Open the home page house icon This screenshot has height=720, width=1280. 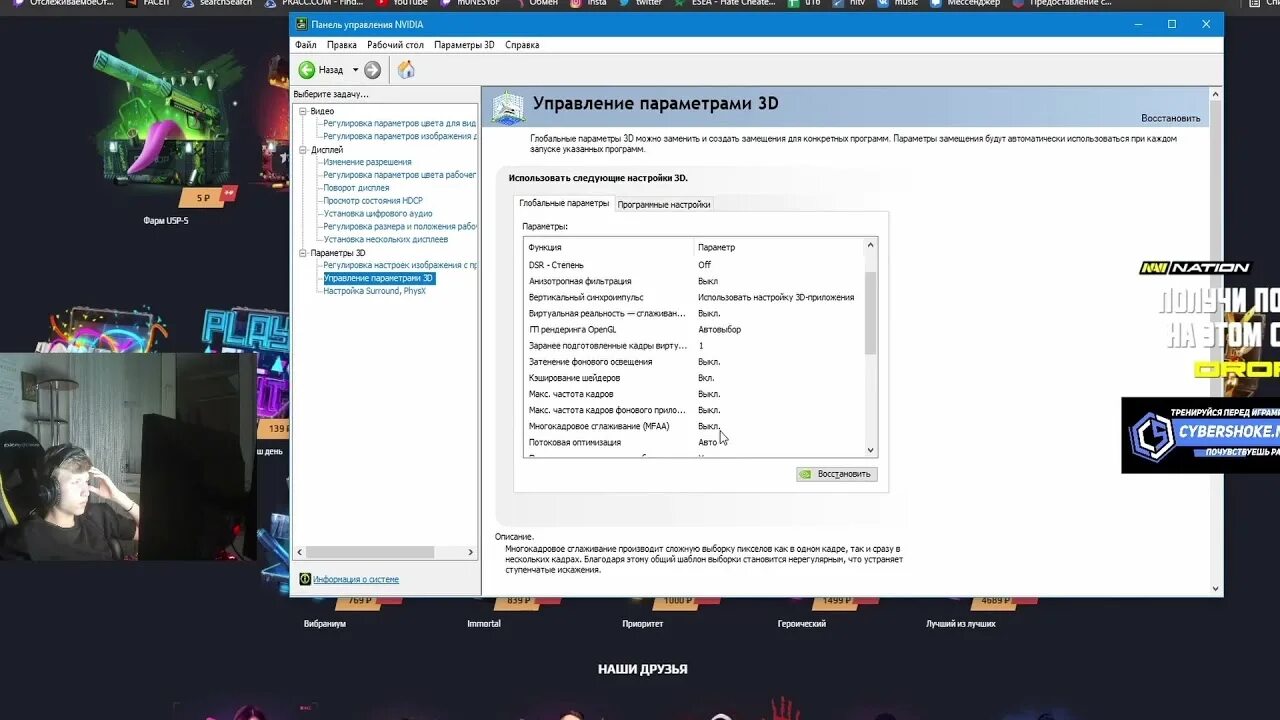pos(406,70)
